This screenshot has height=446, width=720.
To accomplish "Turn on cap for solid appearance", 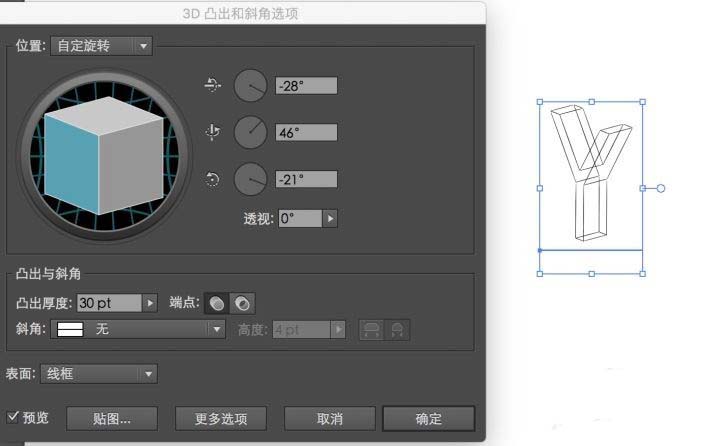I will coord(217,303).
